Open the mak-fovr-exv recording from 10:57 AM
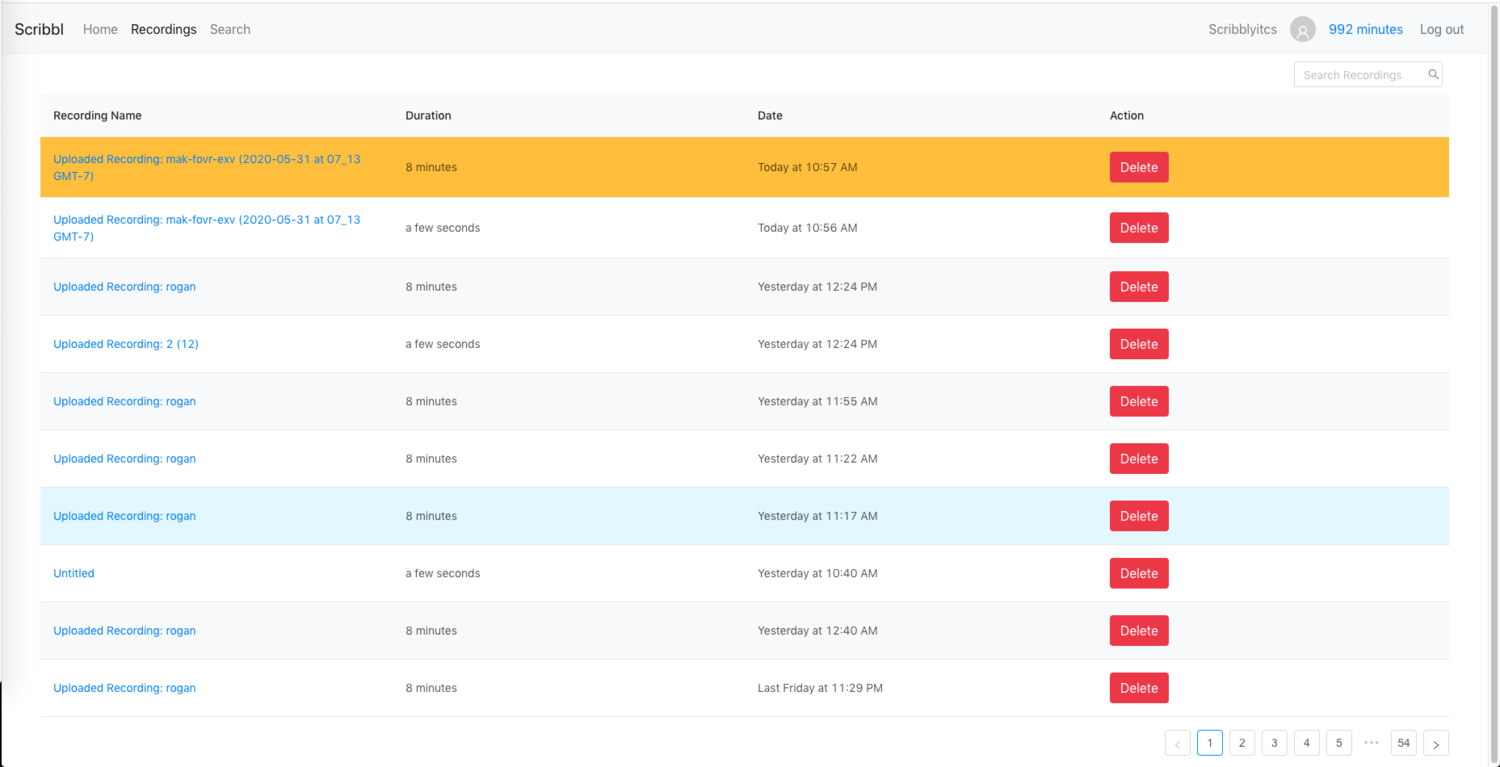 point(207,167)
